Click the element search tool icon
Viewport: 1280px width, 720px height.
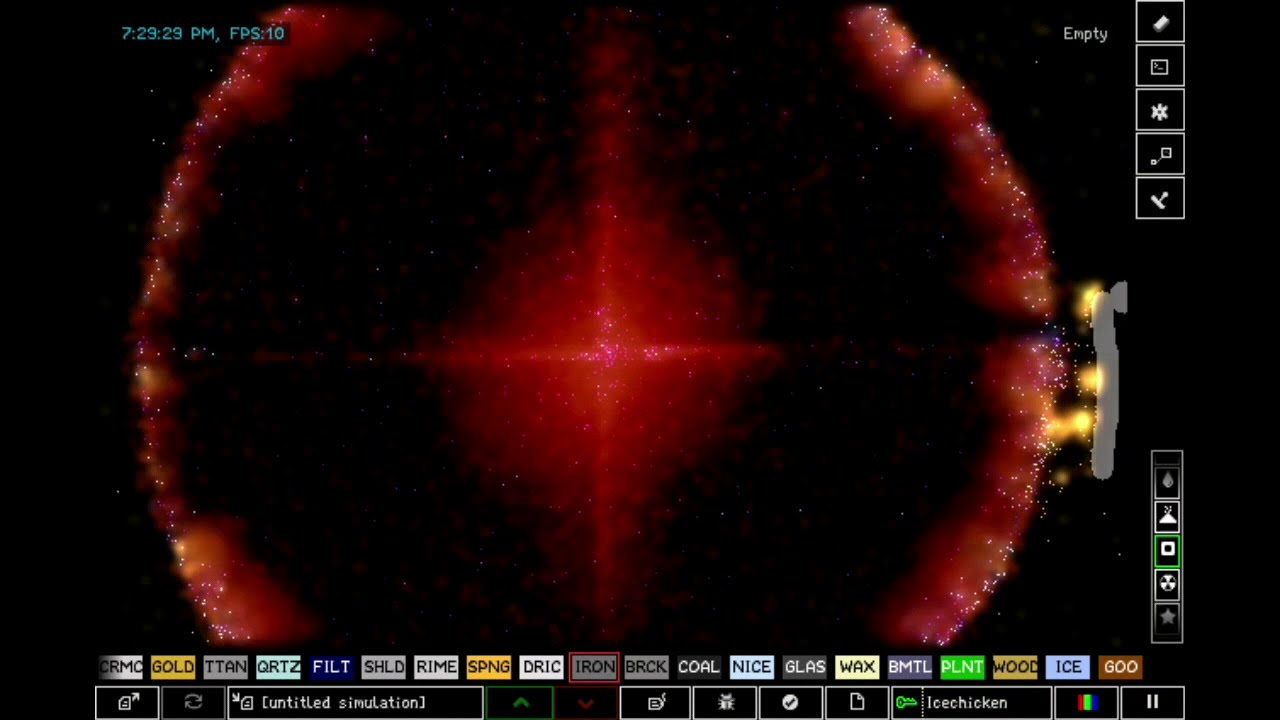point(1160,199)
